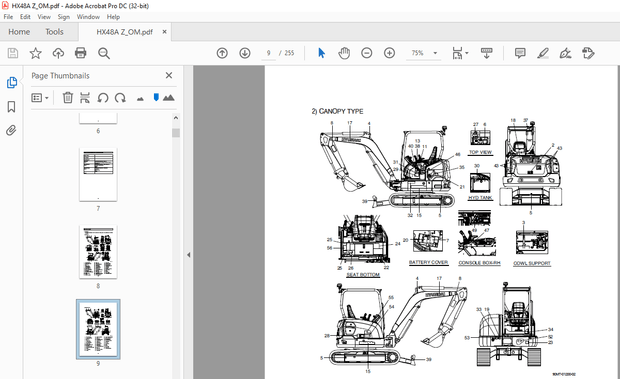The height and width of the screenshot is (379, 620).
Task: Select the arrow Selection tool
Action: pos(321,53)
